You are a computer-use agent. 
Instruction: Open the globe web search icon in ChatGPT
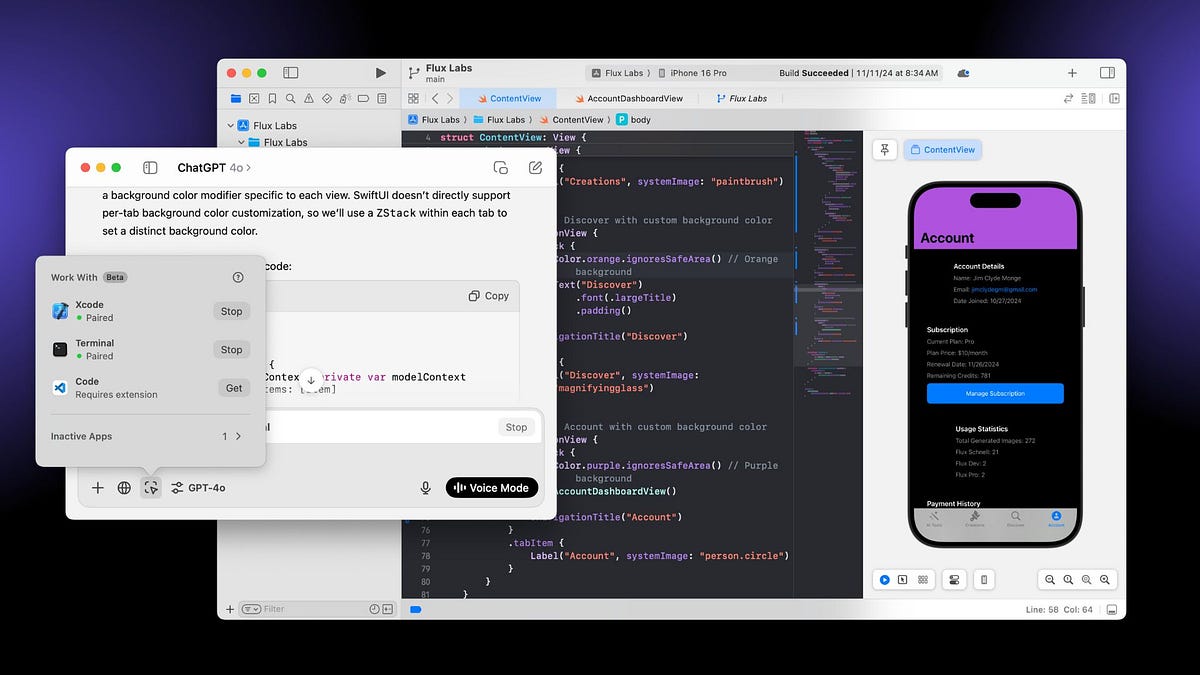click(124, 487)
